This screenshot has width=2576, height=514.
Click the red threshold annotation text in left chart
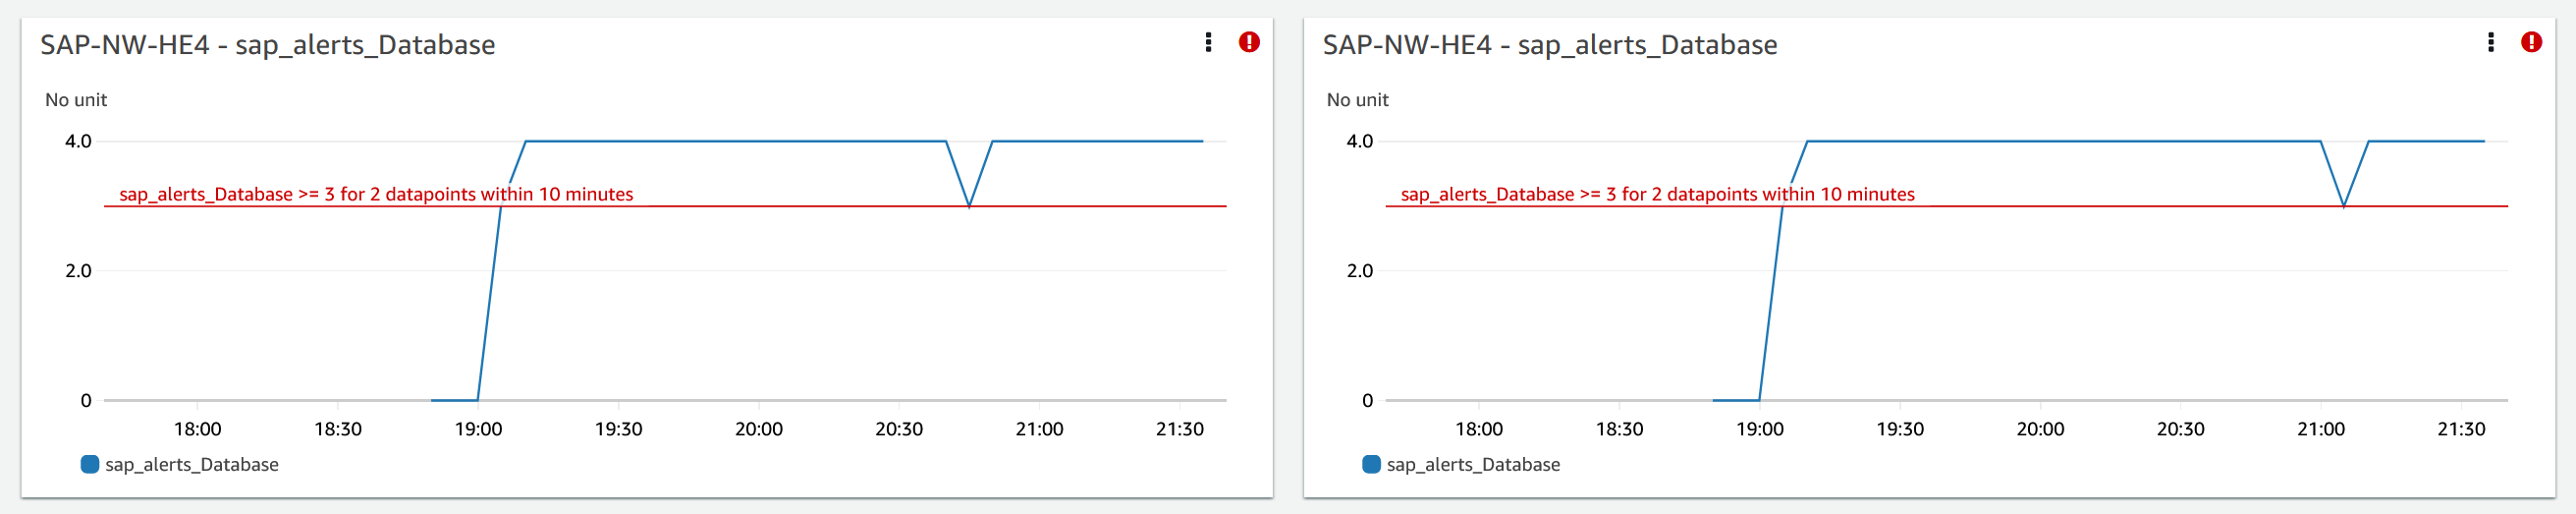click(376, 194)
